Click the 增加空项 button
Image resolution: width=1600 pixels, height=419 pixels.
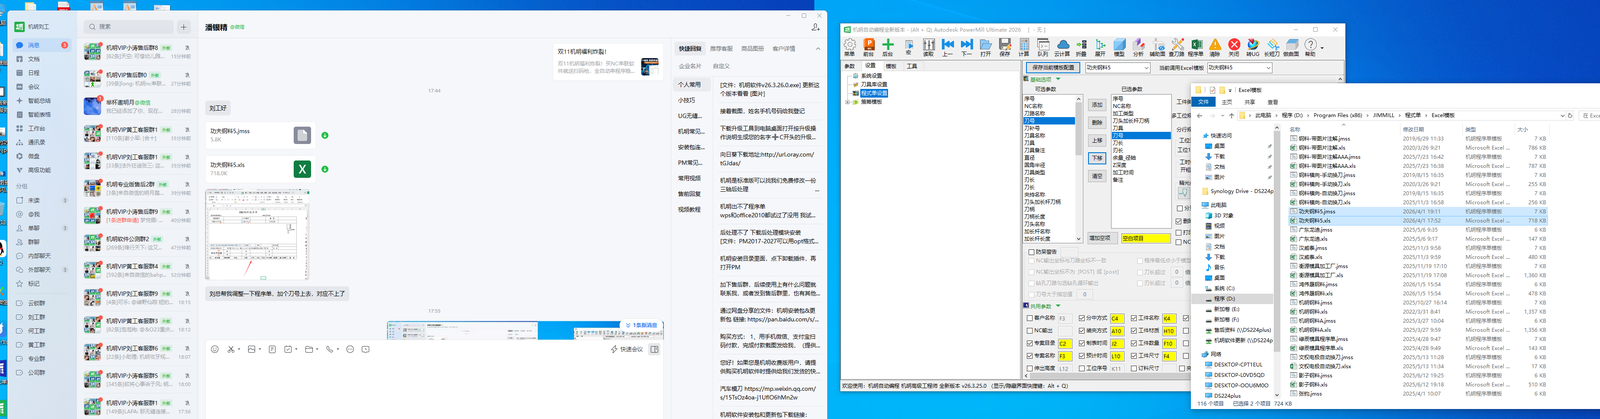click(1100, 238)
